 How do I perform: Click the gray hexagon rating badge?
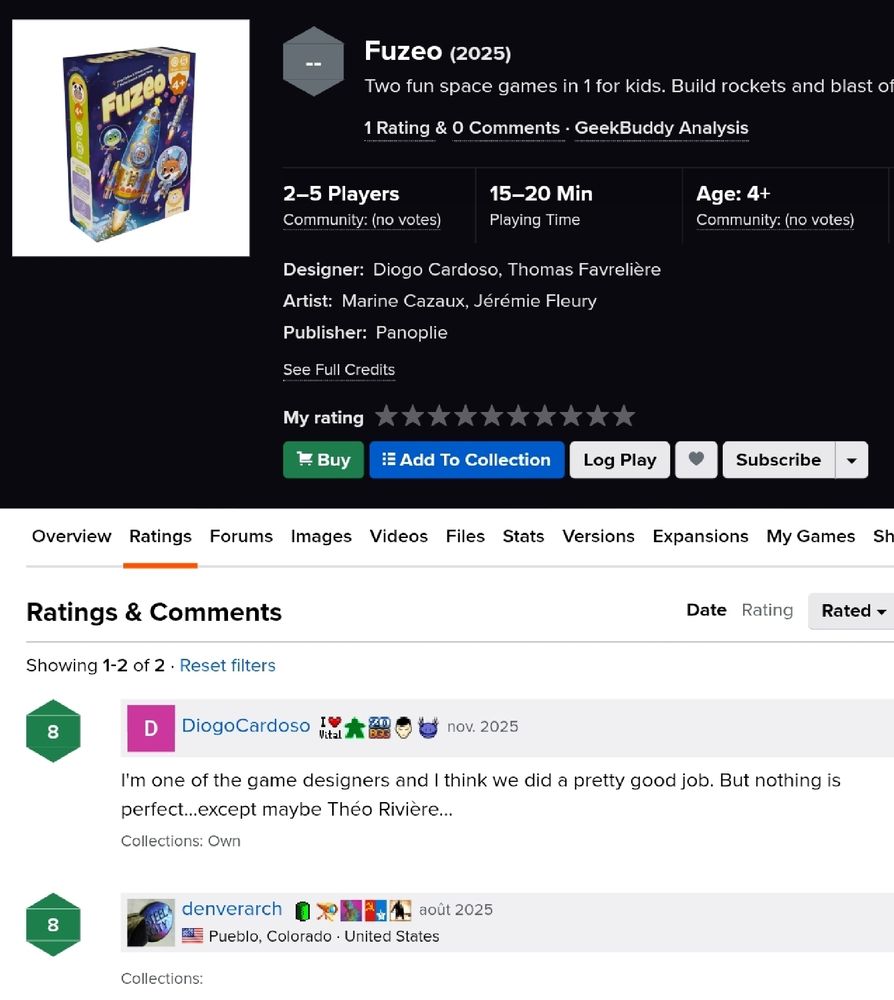[x=313, y=62]
